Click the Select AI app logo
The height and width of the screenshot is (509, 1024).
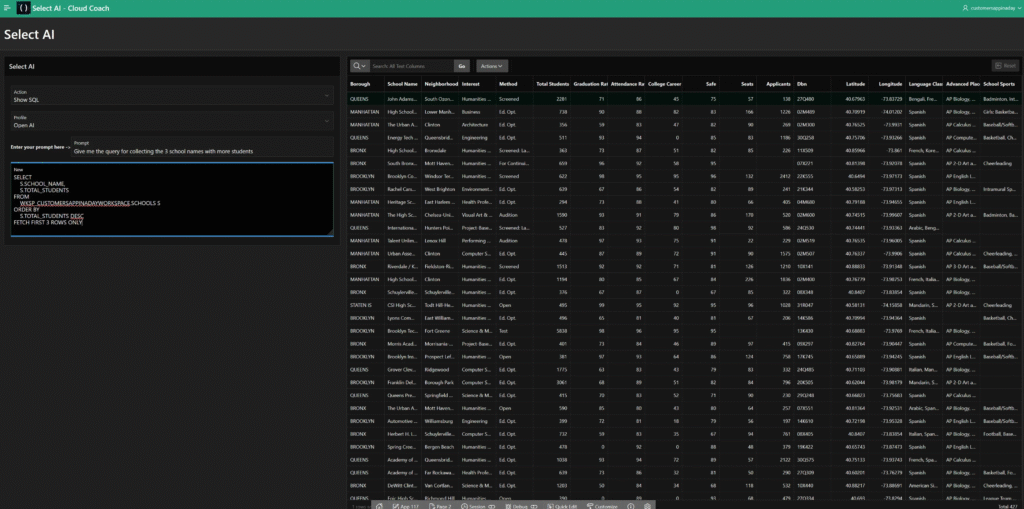coord(23,8)
